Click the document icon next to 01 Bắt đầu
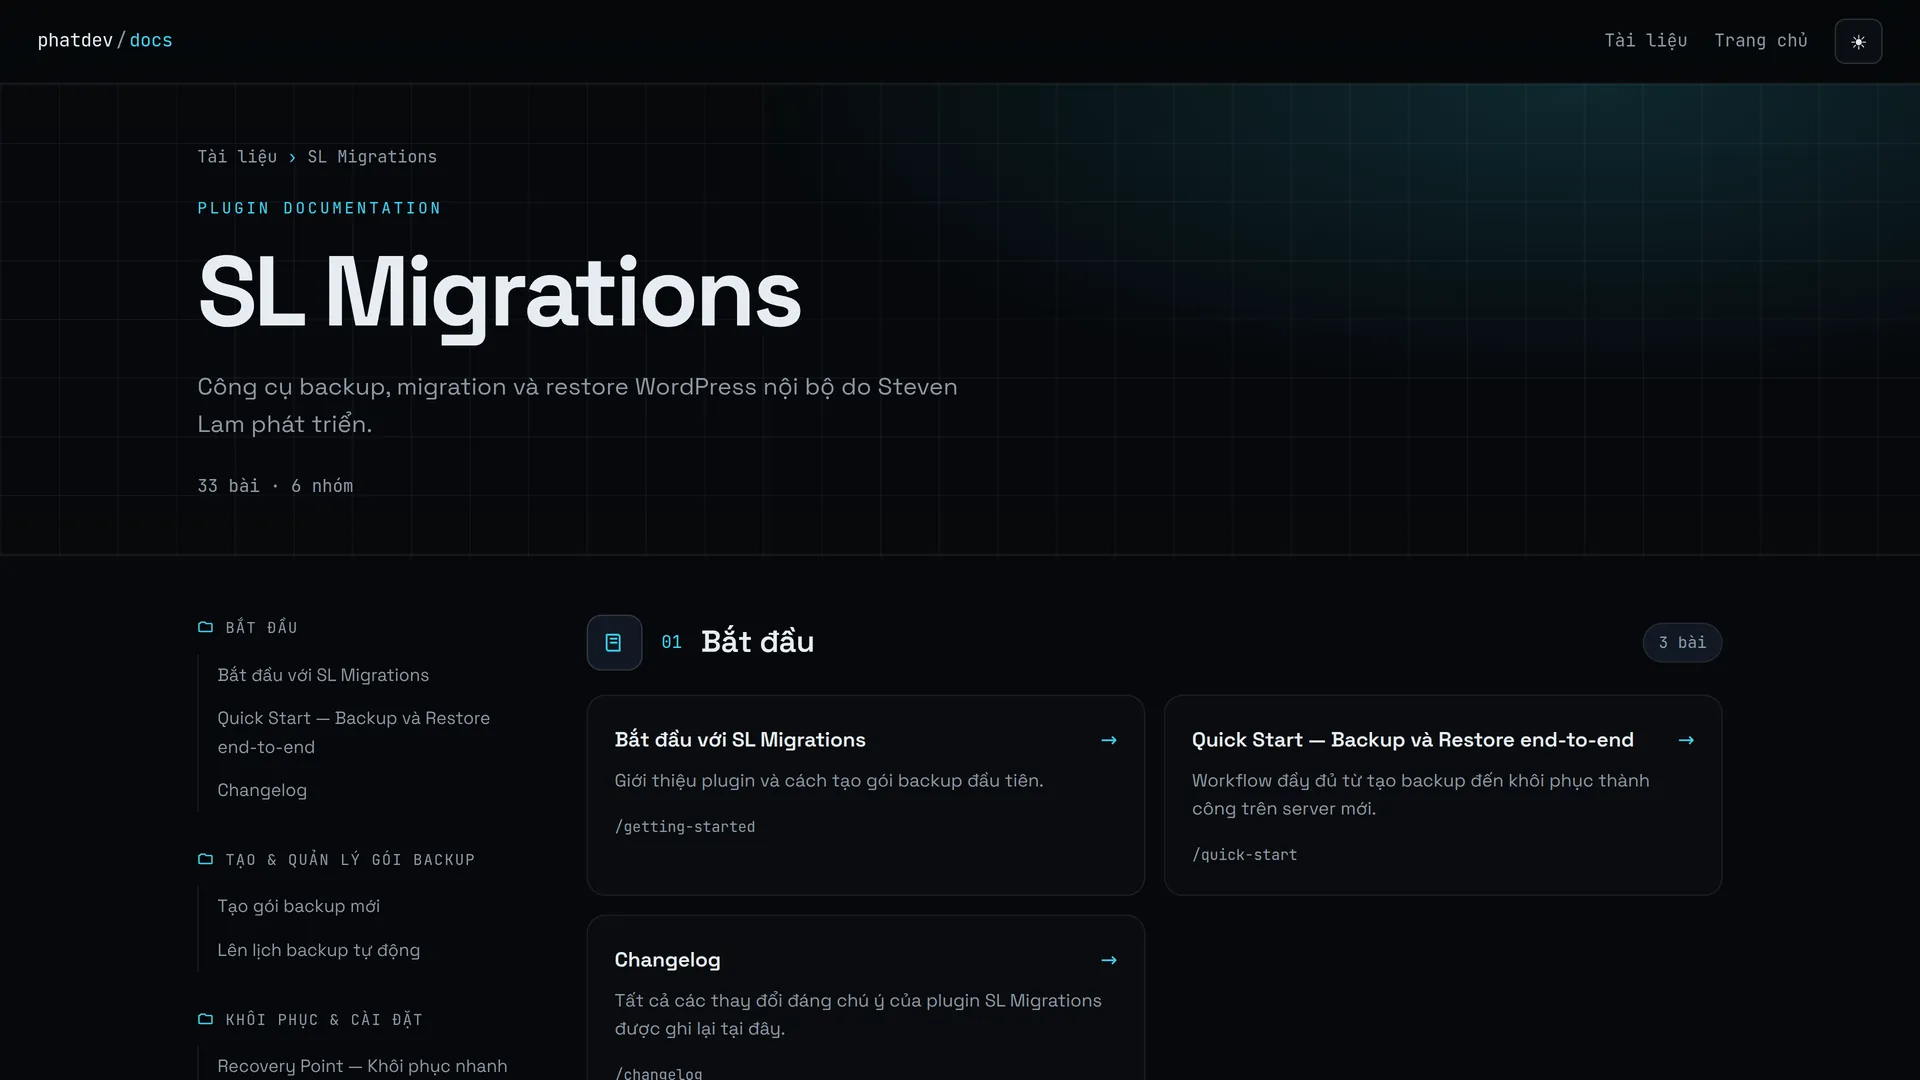The image size is (1920, 1080). tap(614, 642)
